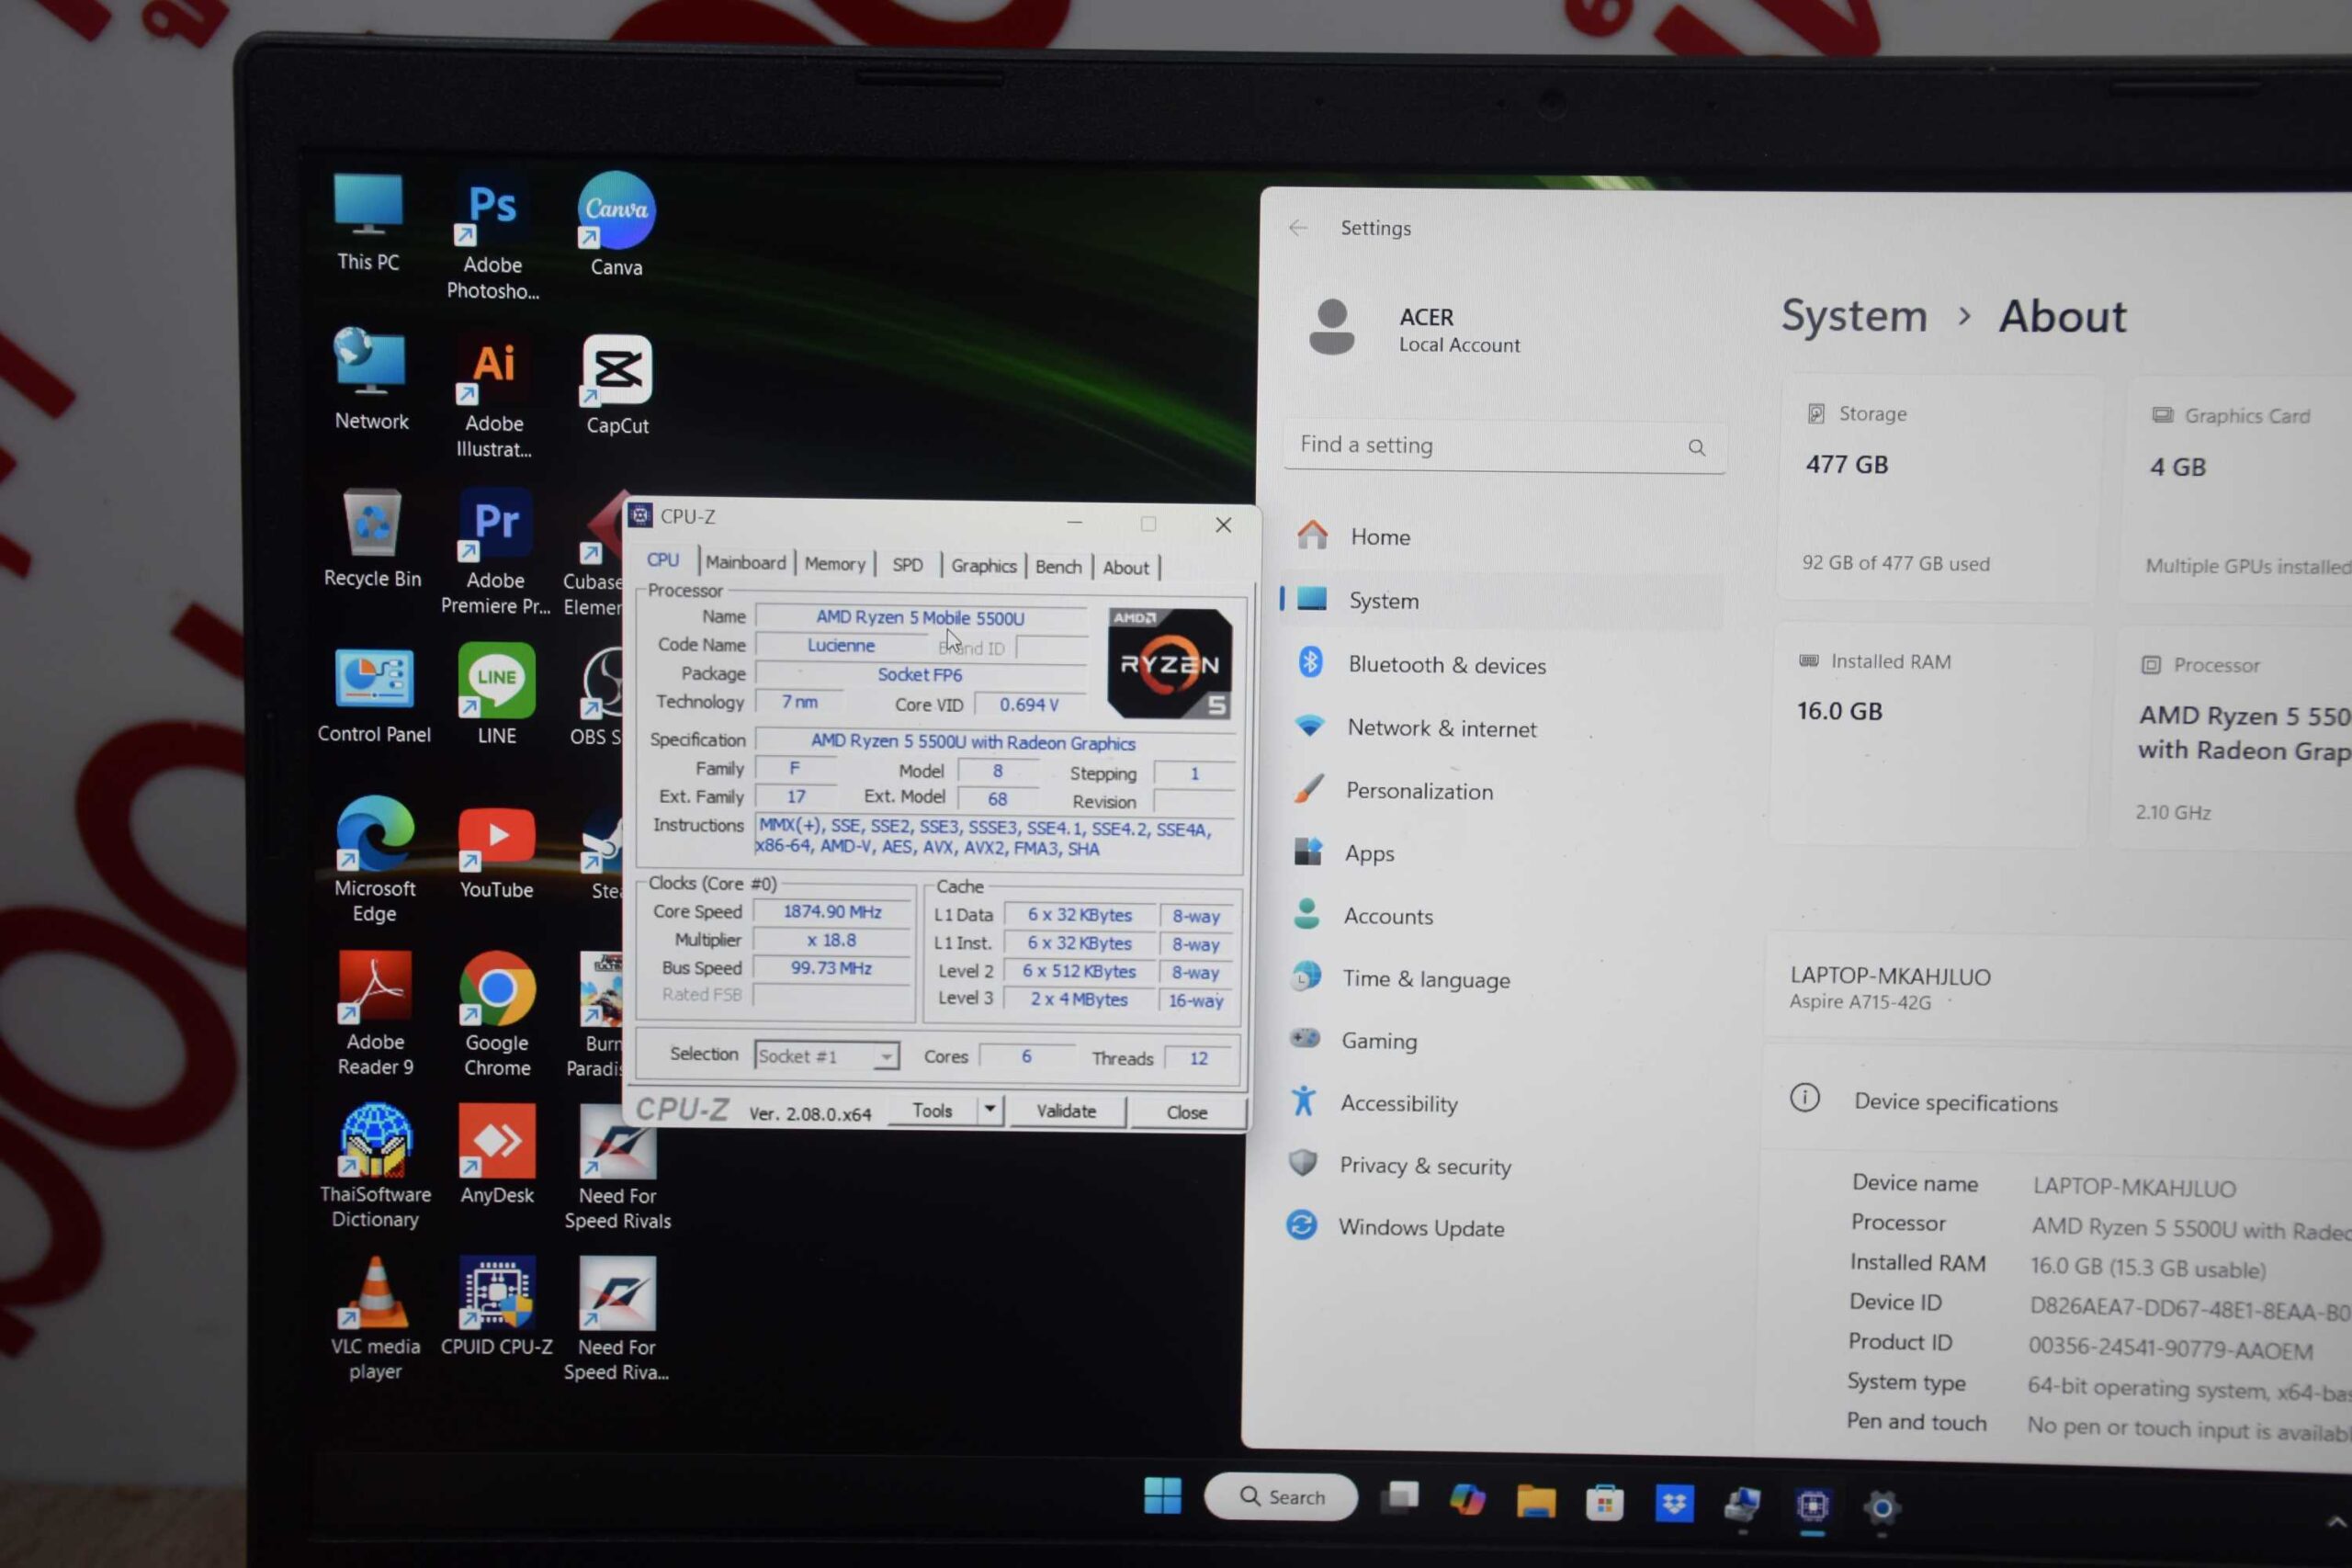Switch to CPU-Z taskbar icon
Viewport: 2352px width, 1568px height.
coord(1812,1506)
